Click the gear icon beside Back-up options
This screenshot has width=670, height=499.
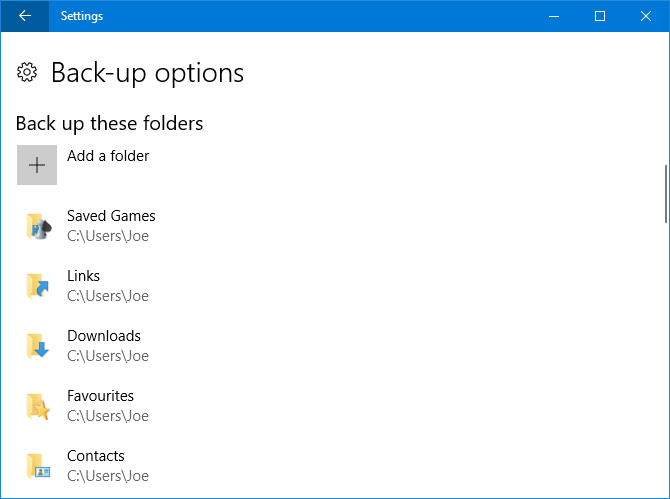tap(28, 72)
